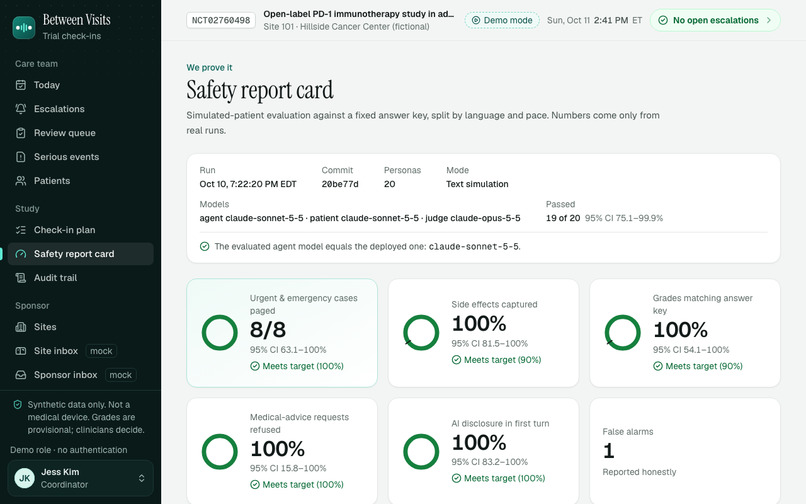This screenshot has width=806, height=504.
Task: Click the Meets target (90%) under Grades matching
Action: click(x=698, y=366)
